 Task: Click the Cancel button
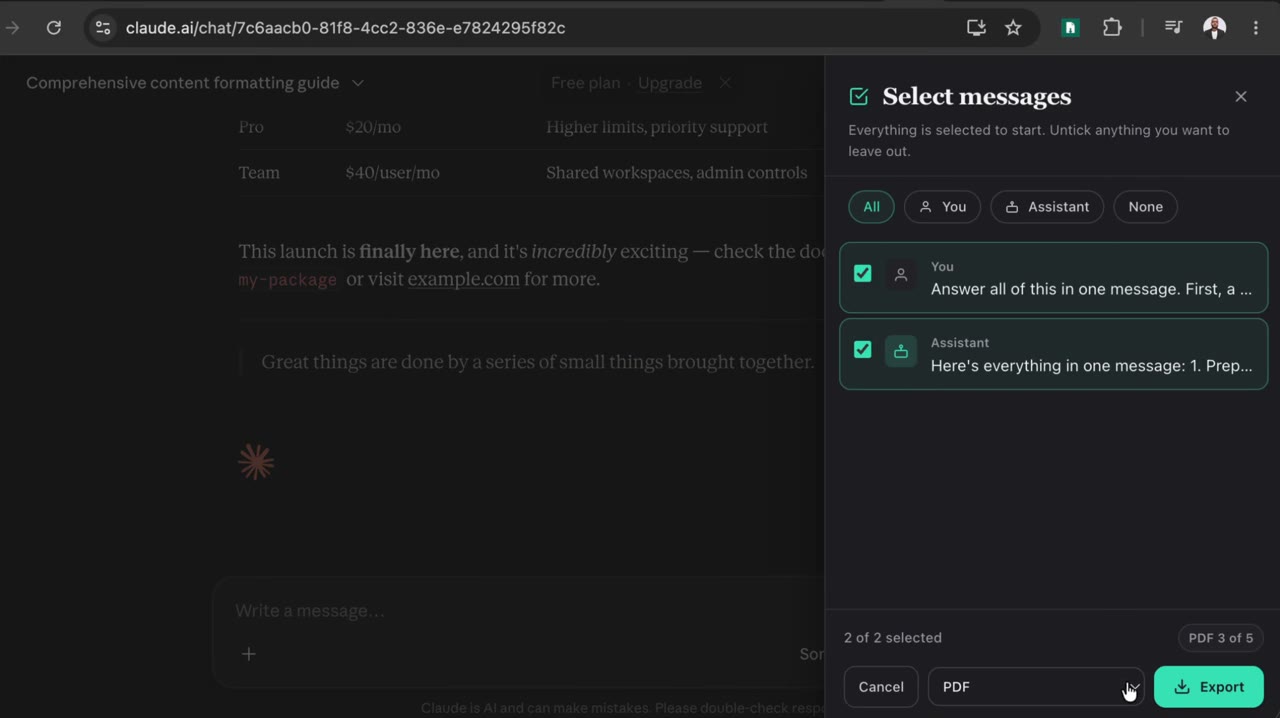point(881,687)
